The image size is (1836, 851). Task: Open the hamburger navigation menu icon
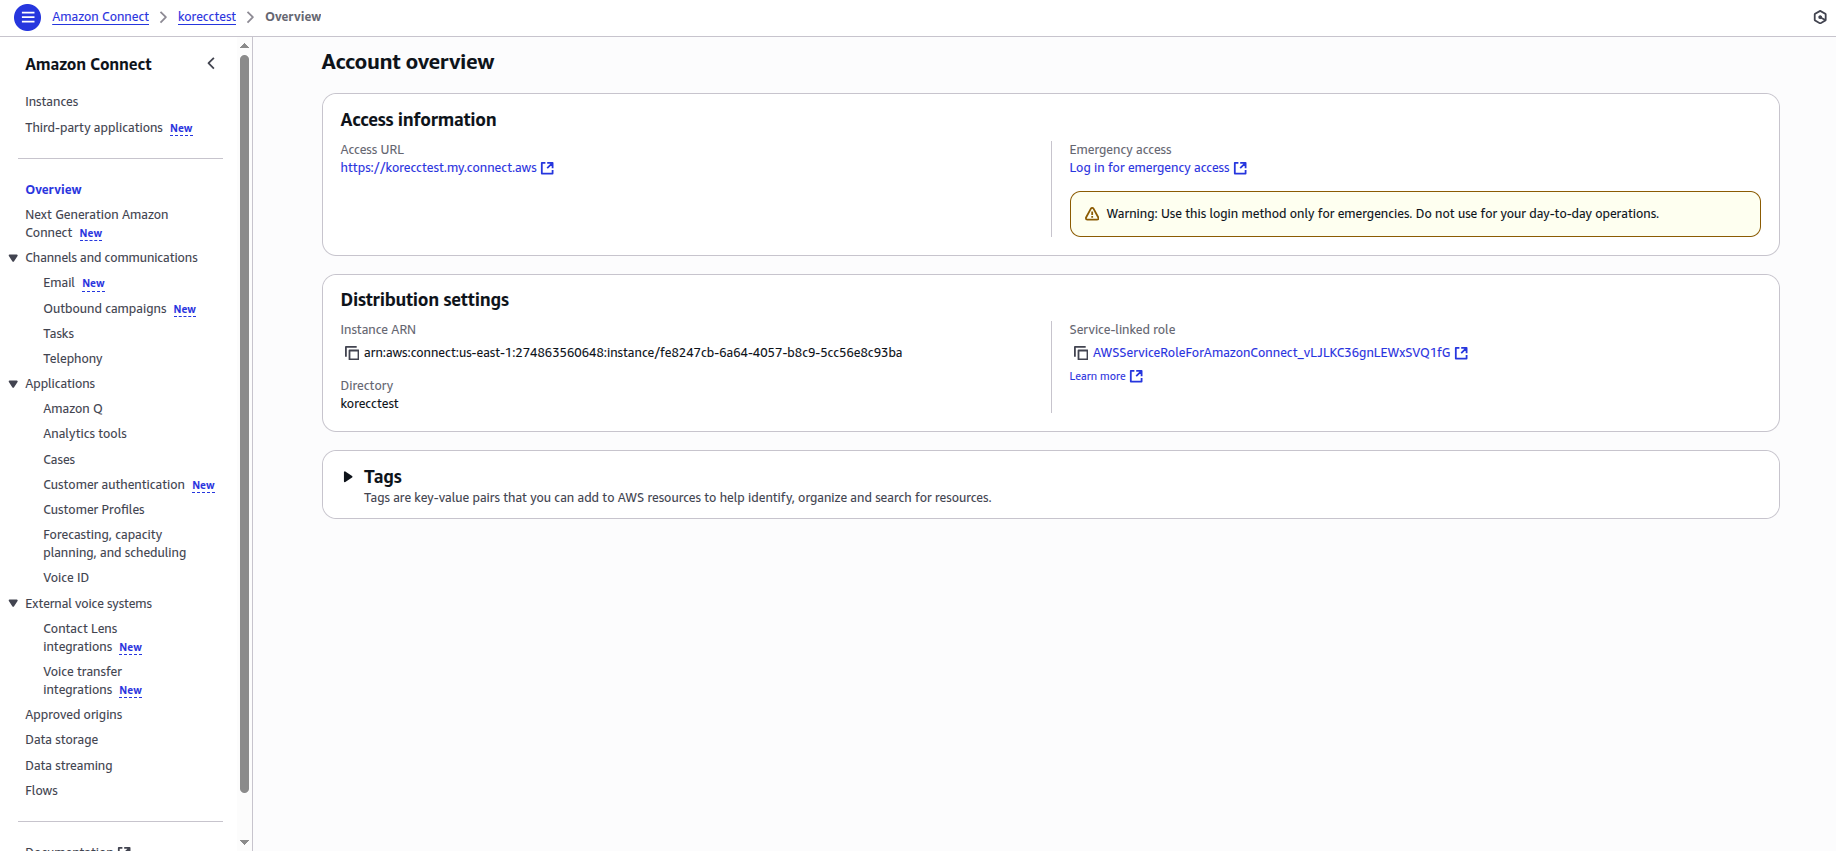27,17
